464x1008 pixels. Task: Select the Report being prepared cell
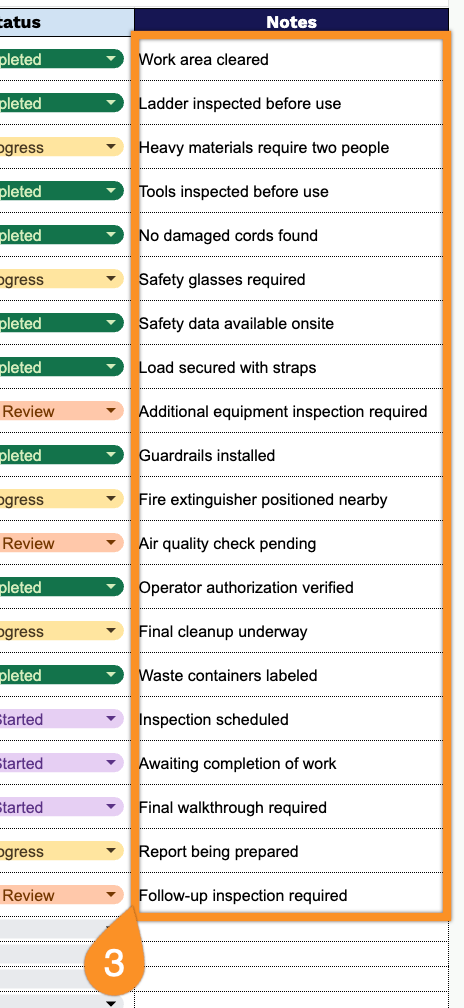(x=289, y=851)
